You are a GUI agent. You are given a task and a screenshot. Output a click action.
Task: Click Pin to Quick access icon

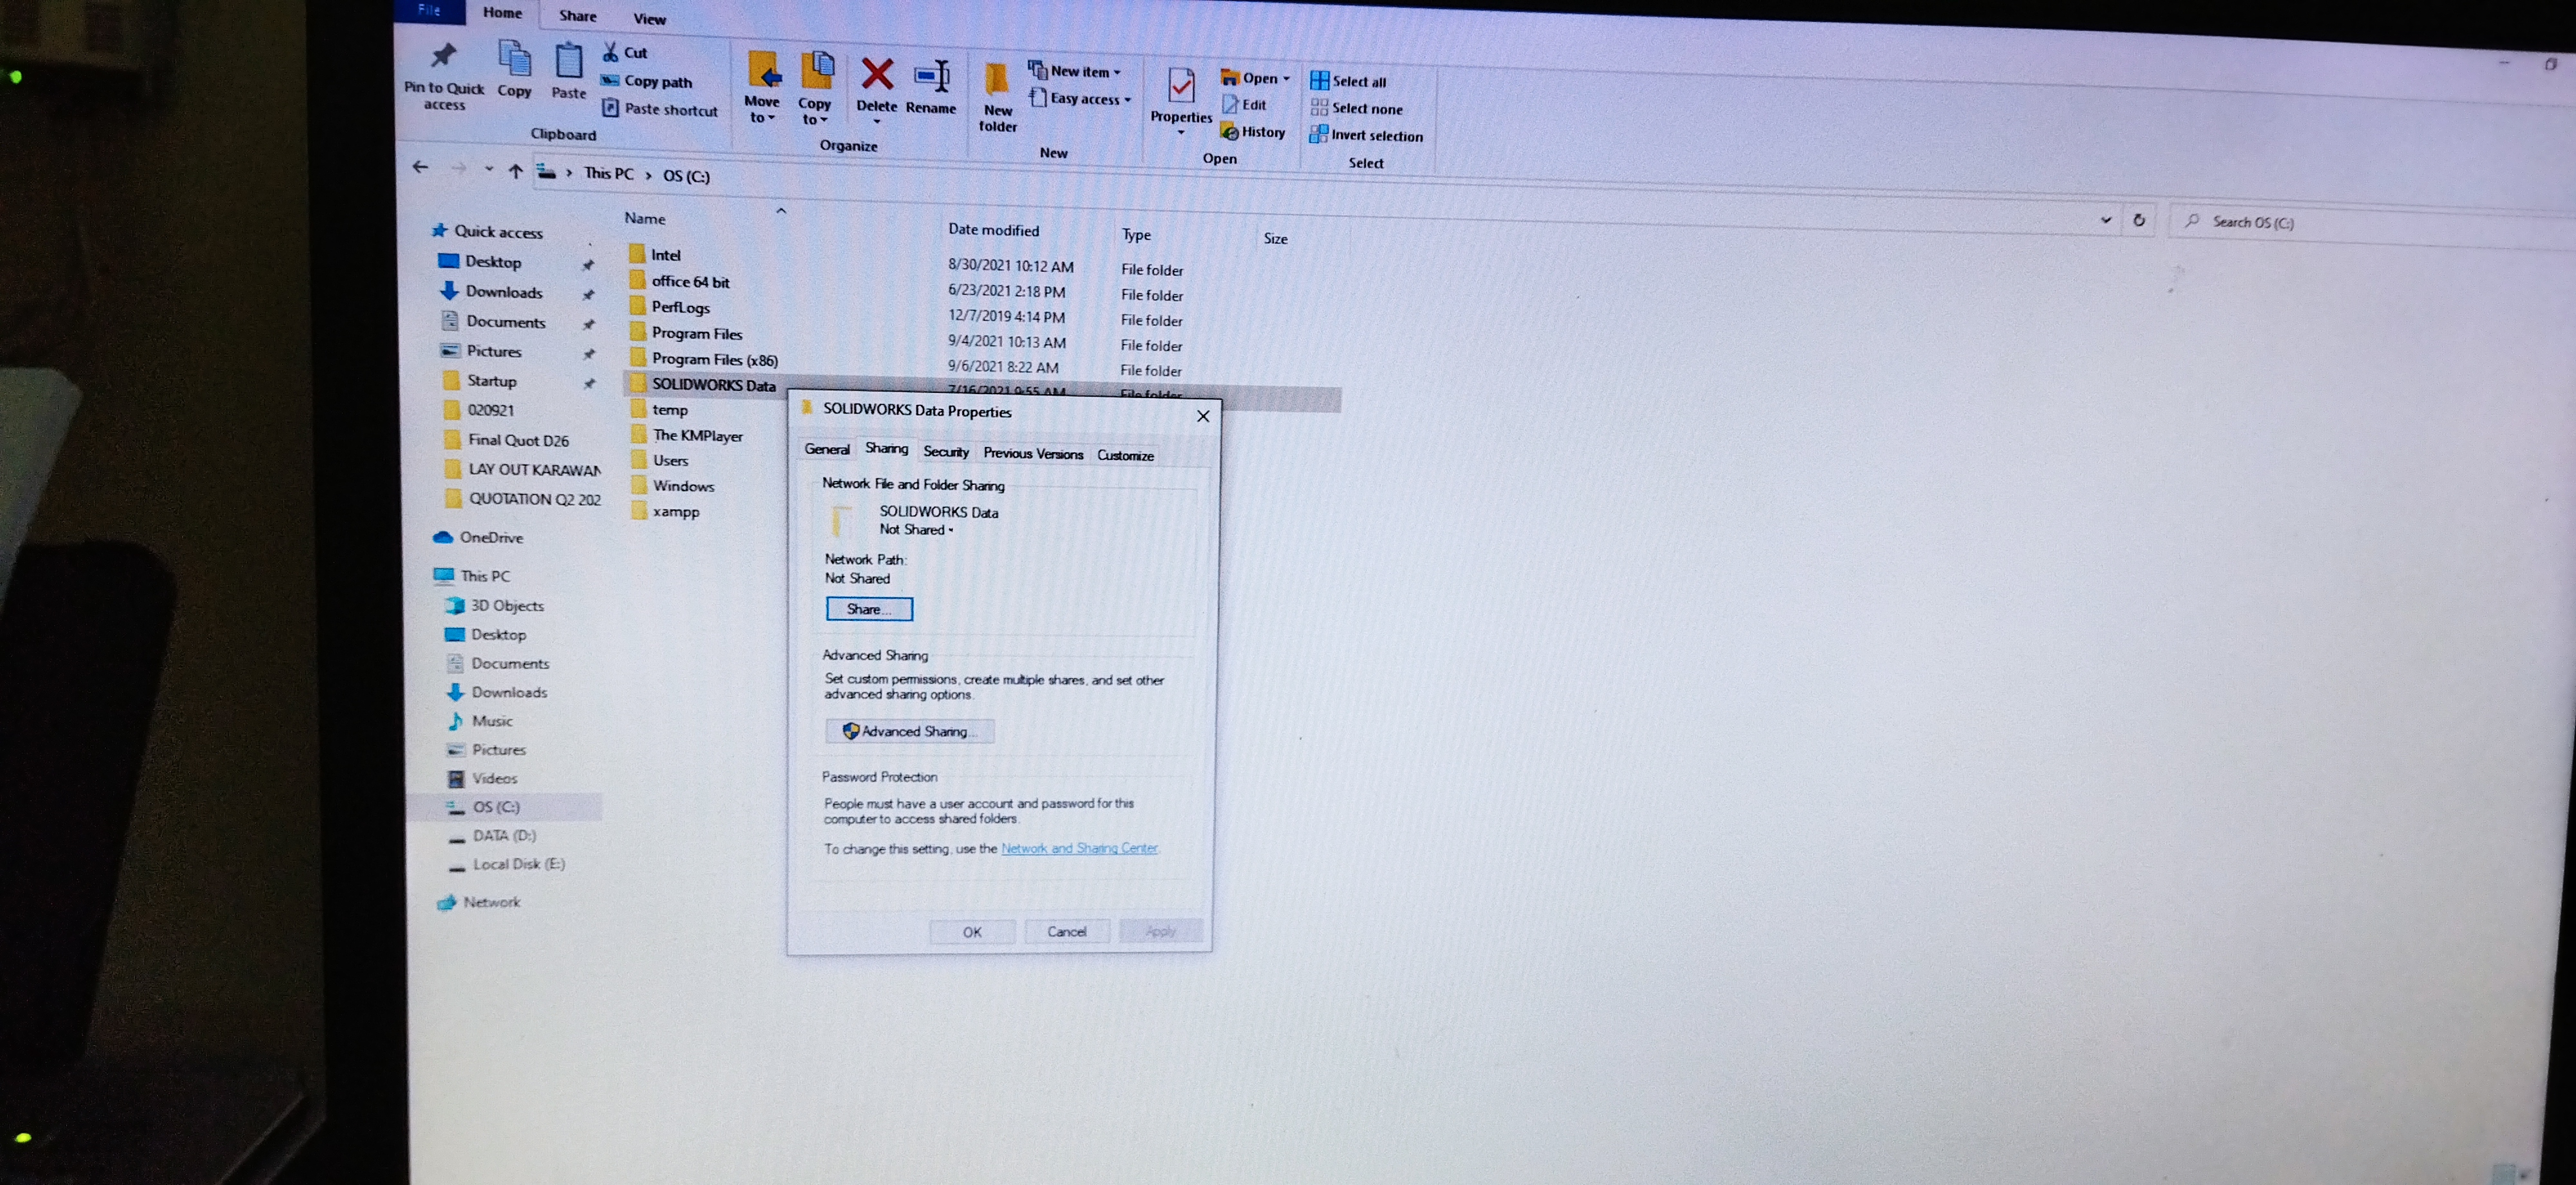coord(443,56)
